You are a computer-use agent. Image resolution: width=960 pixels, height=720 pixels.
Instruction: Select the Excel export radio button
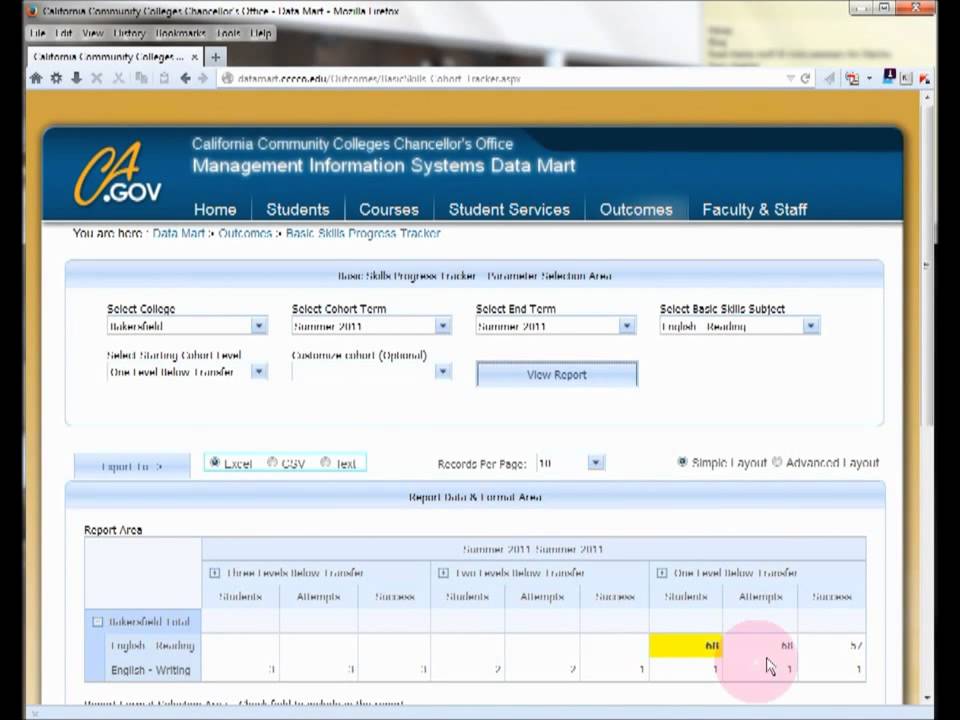214,462
